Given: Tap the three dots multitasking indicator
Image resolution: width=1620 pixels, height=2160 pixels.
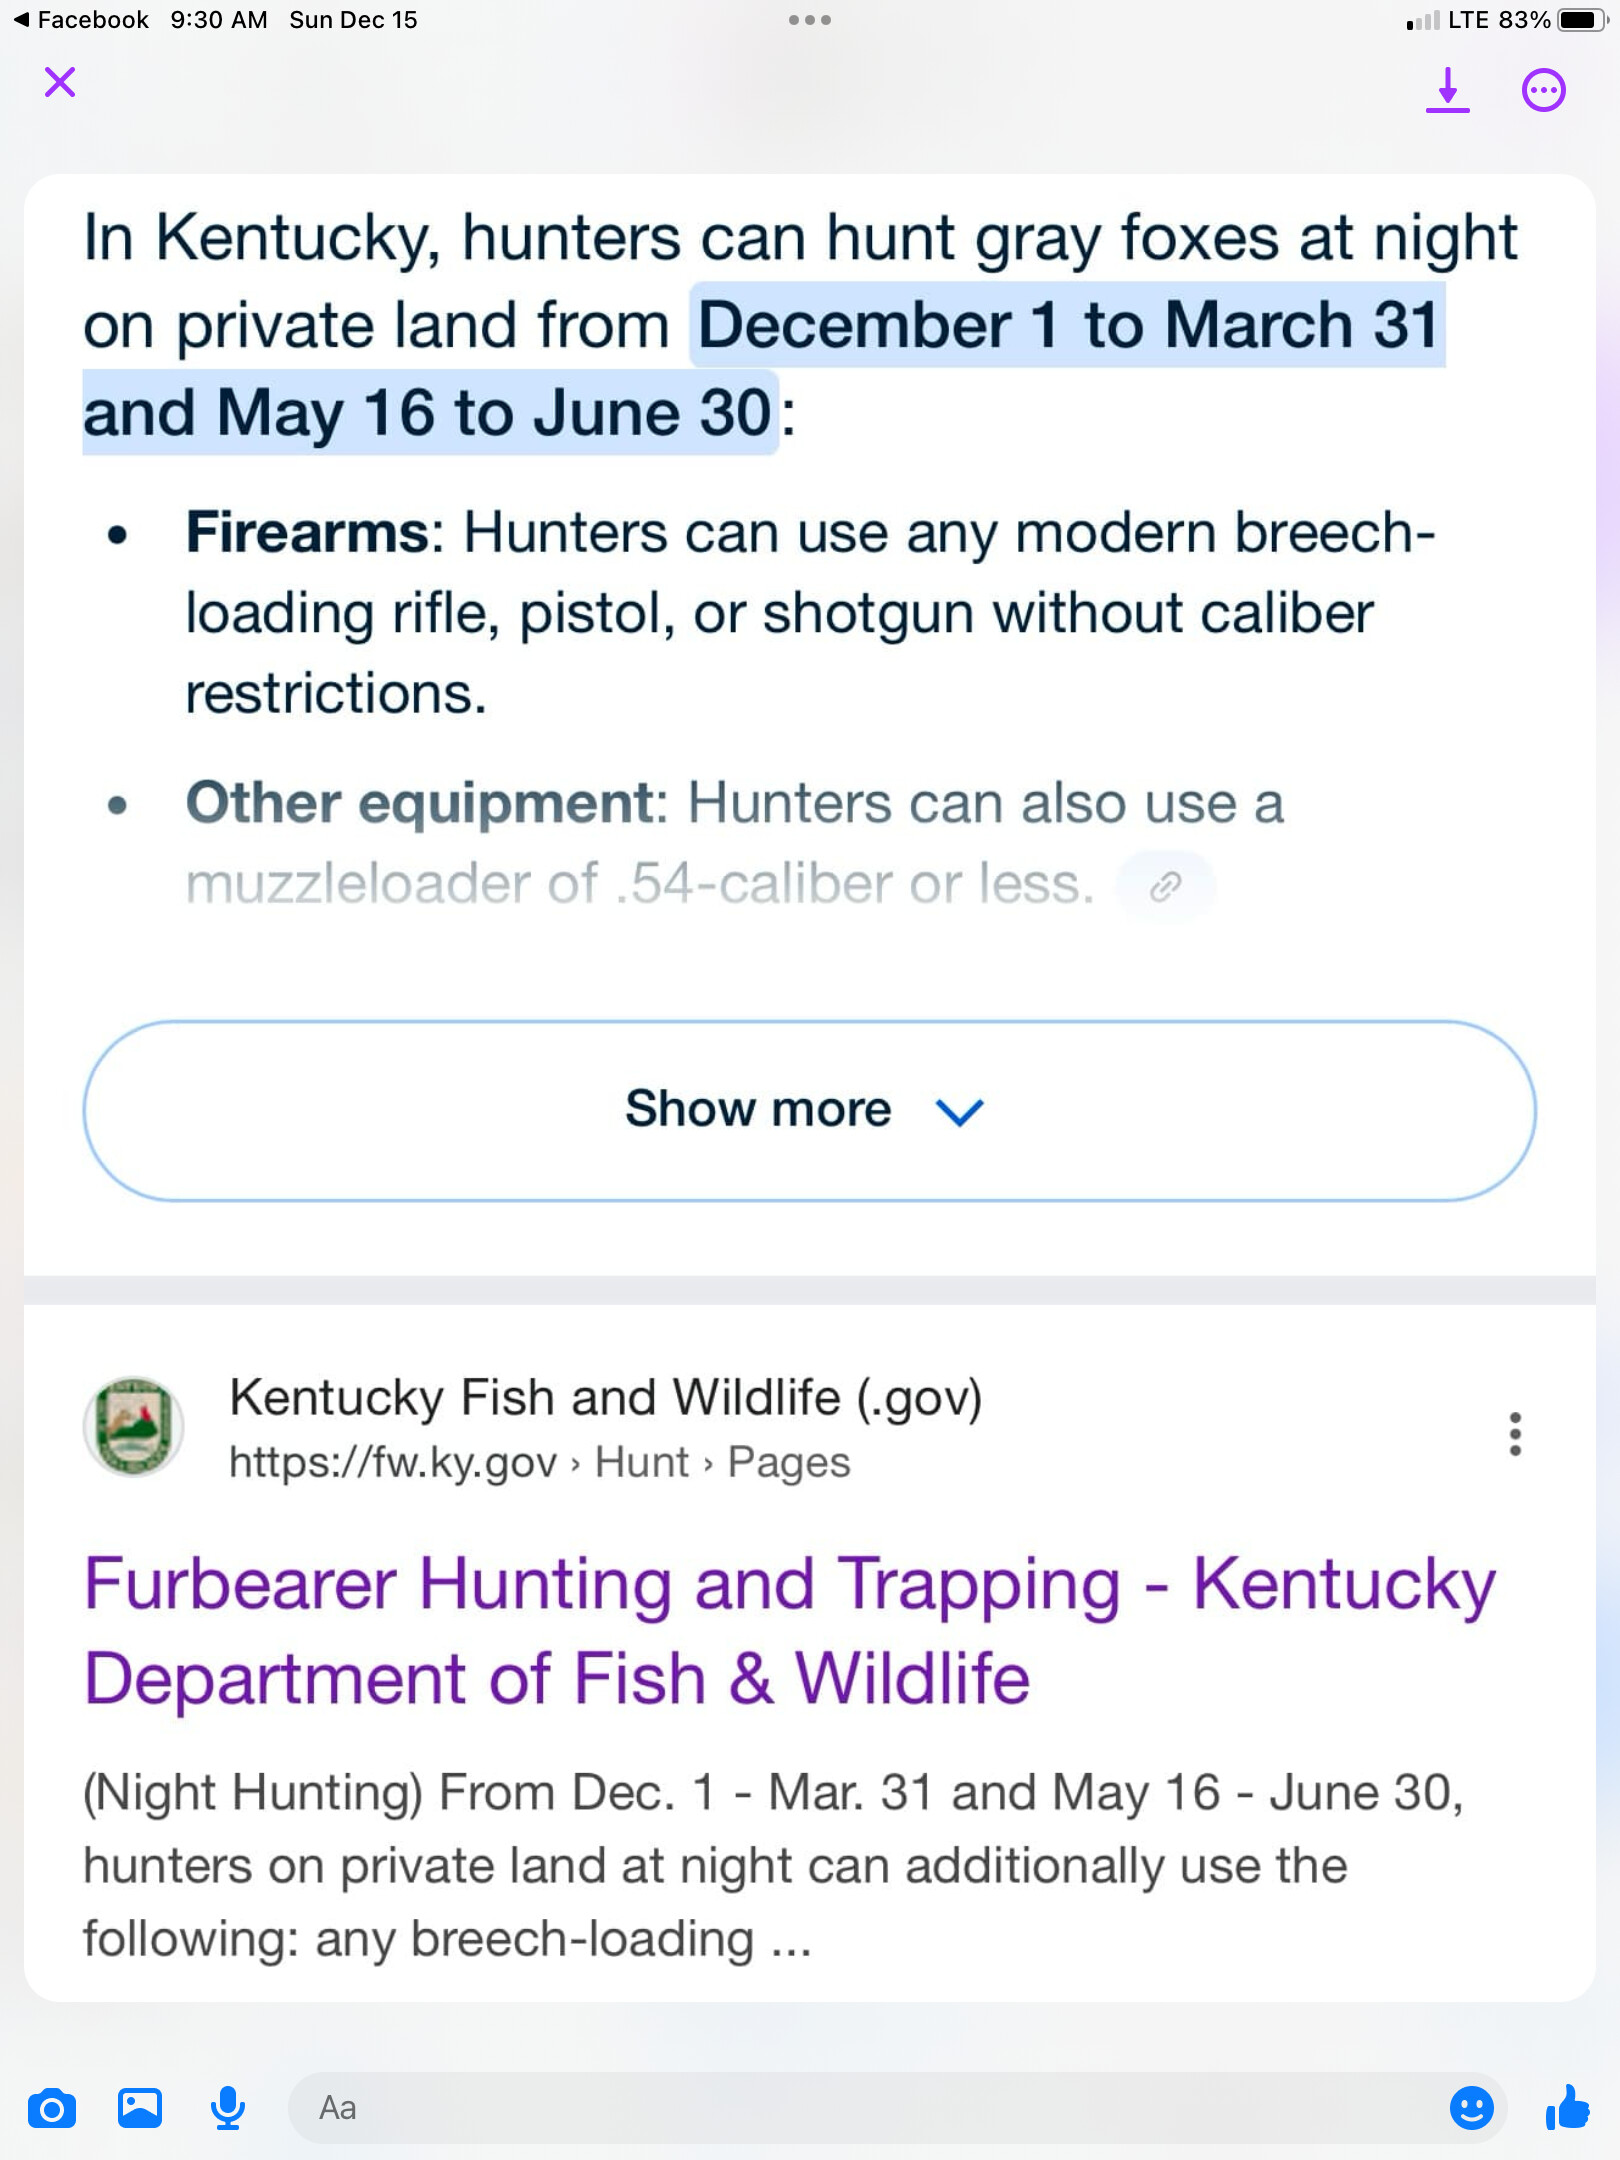Looking at the screenshot, I should [x=810, y=20].
